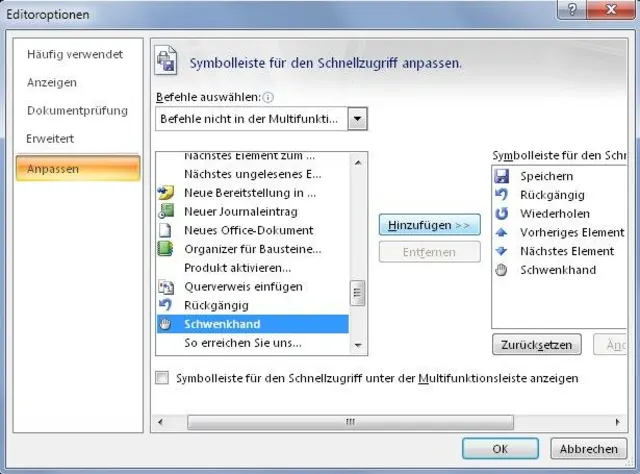
Task: Click the Hinzufügen >> button
Action: [429, 225]
